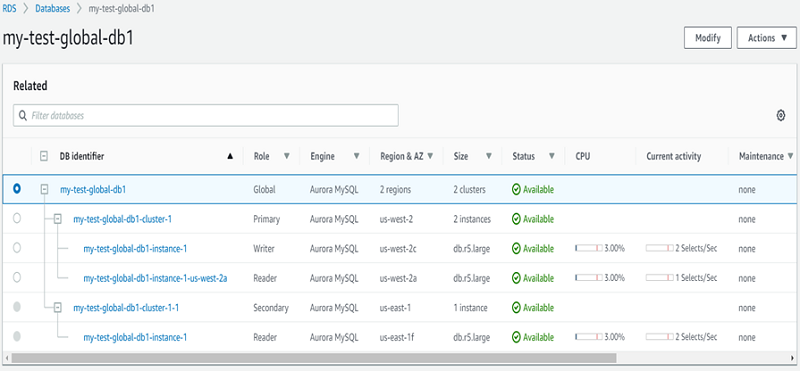Select the my-test-global-db1-cluster-1 radio button
This screenshot has height=371, width=800.
(x=17, y=218)
